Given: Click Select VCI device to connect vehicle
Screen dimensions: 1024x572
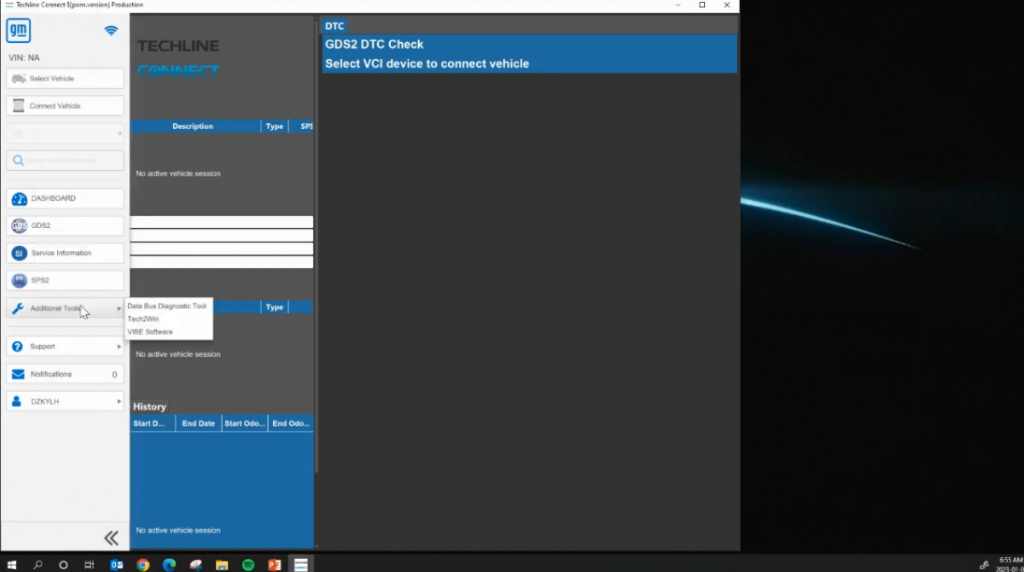Looking at the screenshot, I should coord(427,64).
